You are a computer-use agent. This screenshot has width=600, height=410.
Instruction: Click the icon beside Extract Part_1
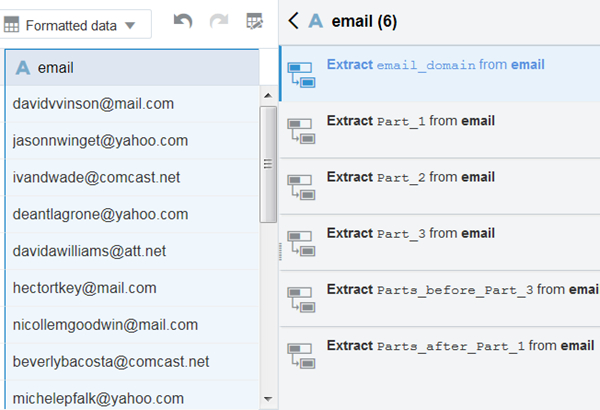301,128
